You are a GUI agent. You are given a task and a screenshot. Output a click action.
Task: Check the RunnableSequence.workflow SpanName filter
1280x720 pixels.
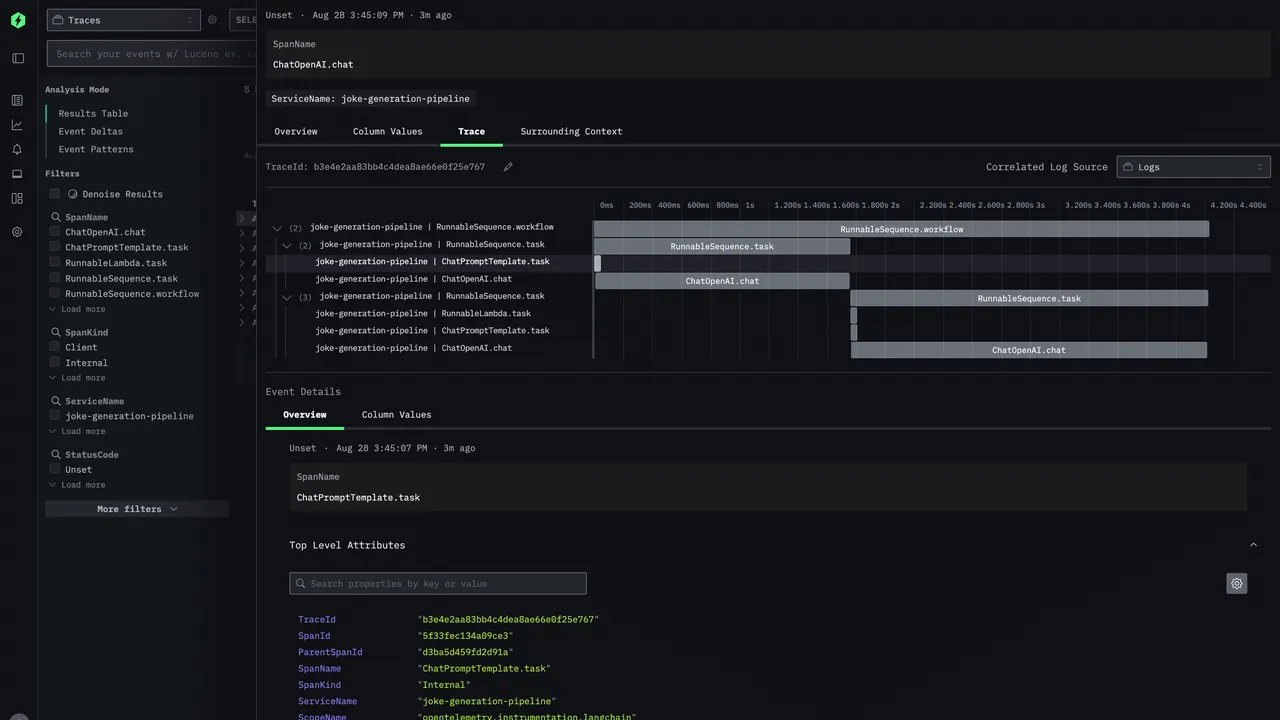pos(55,293)
